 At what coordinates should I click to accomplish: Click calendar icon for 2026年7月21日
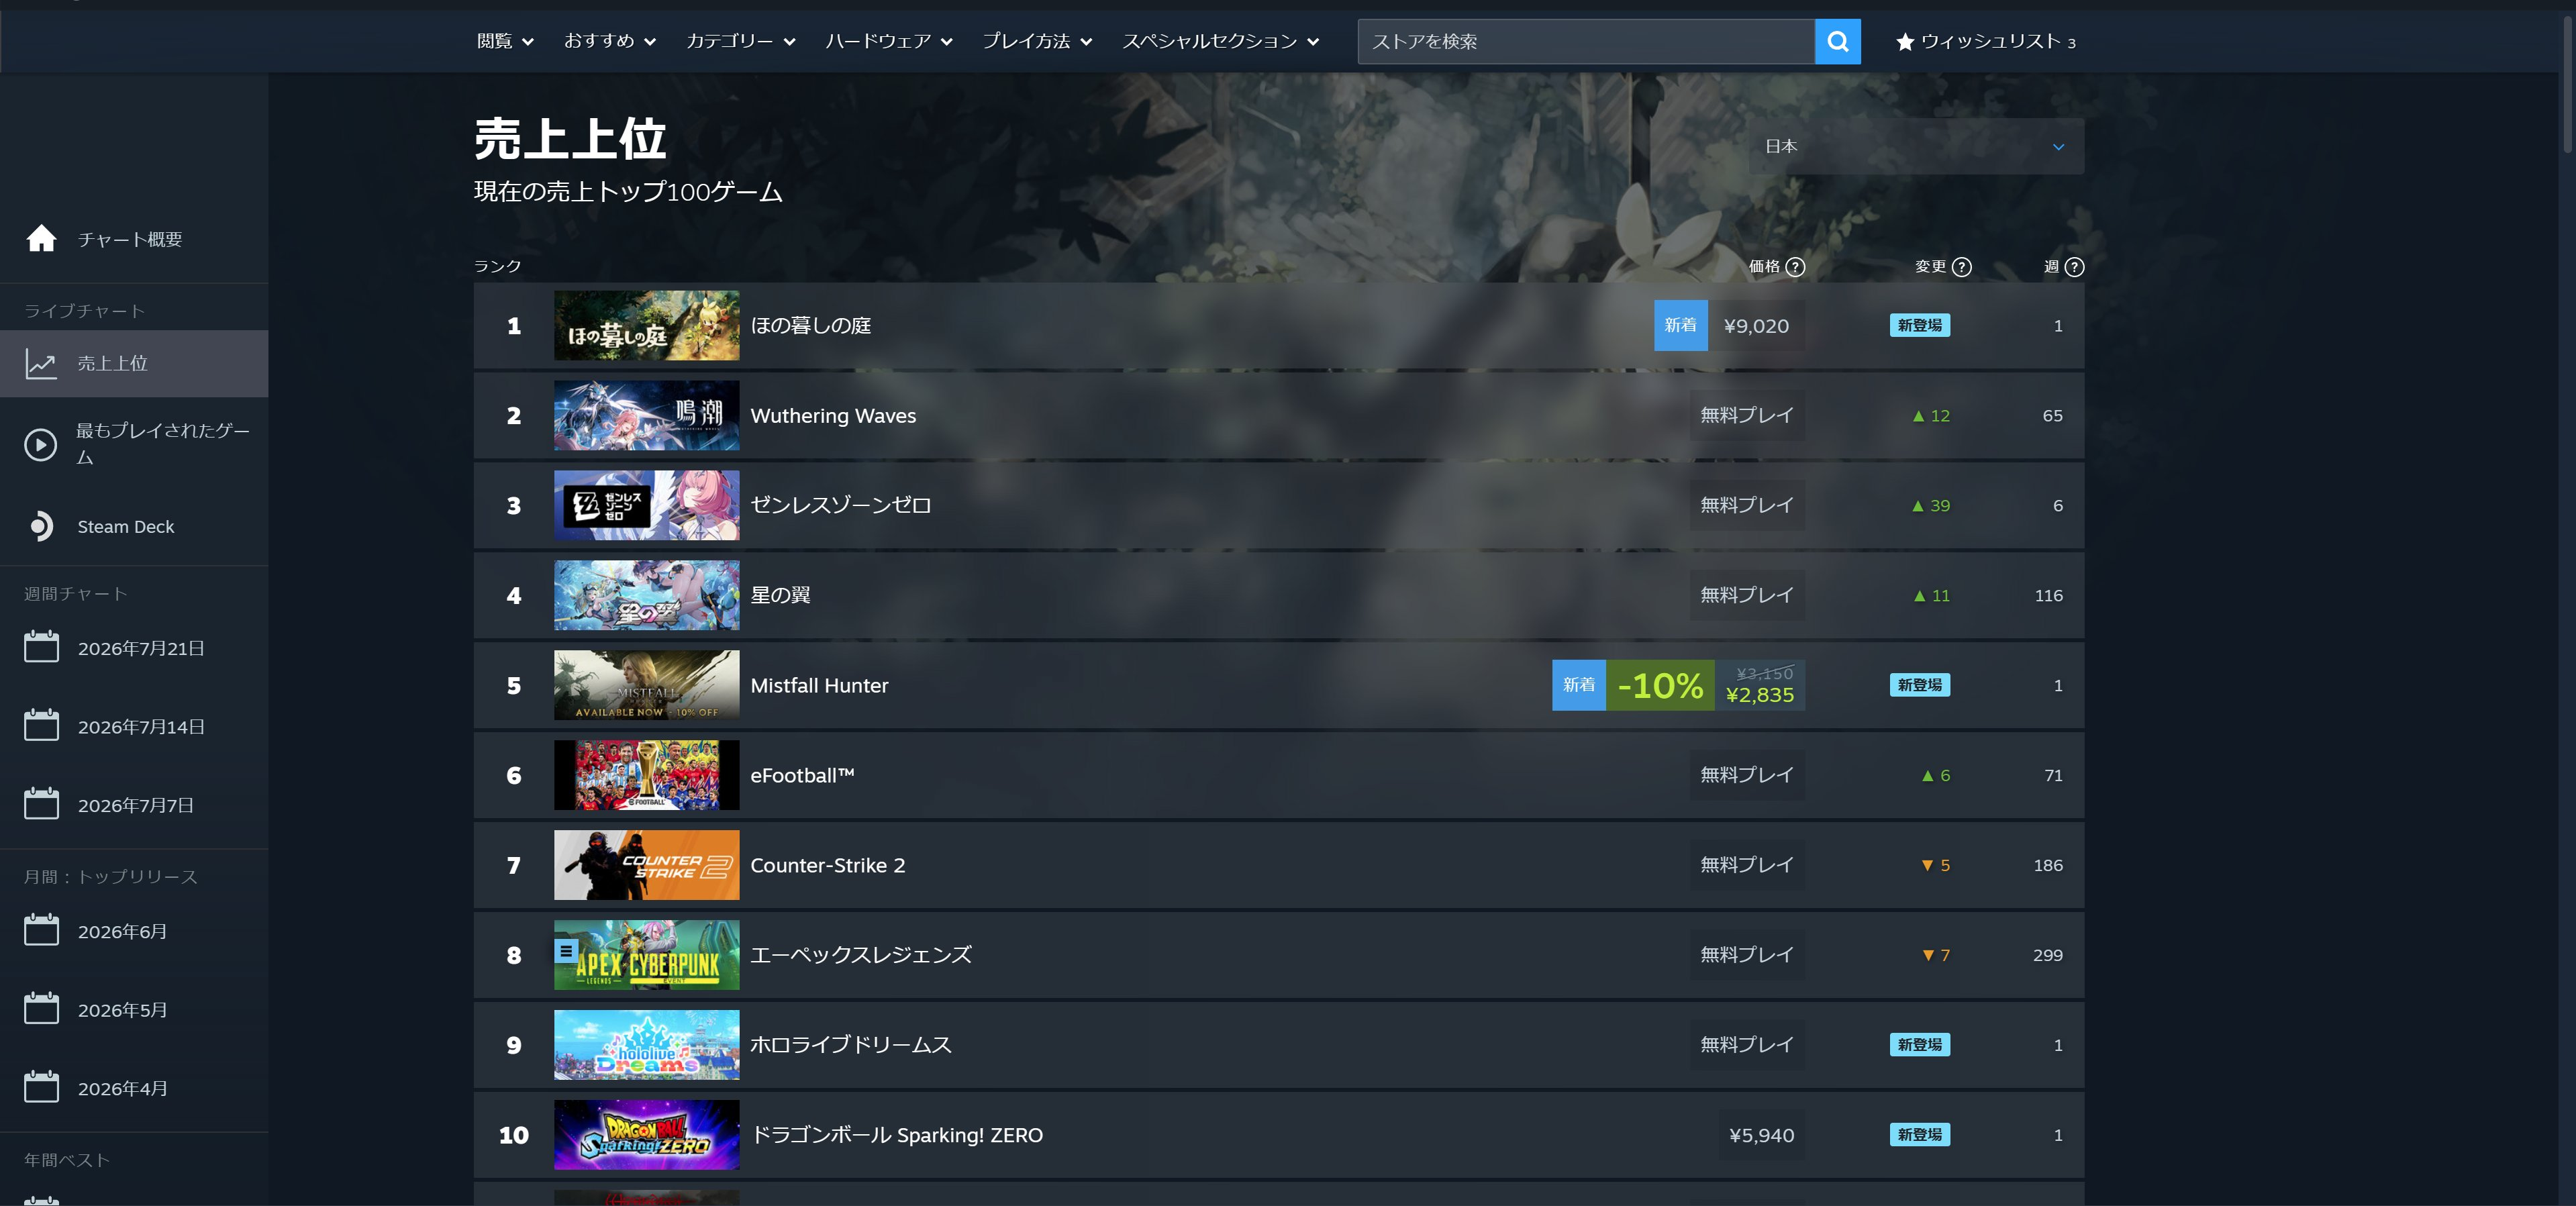pos(41,647)
